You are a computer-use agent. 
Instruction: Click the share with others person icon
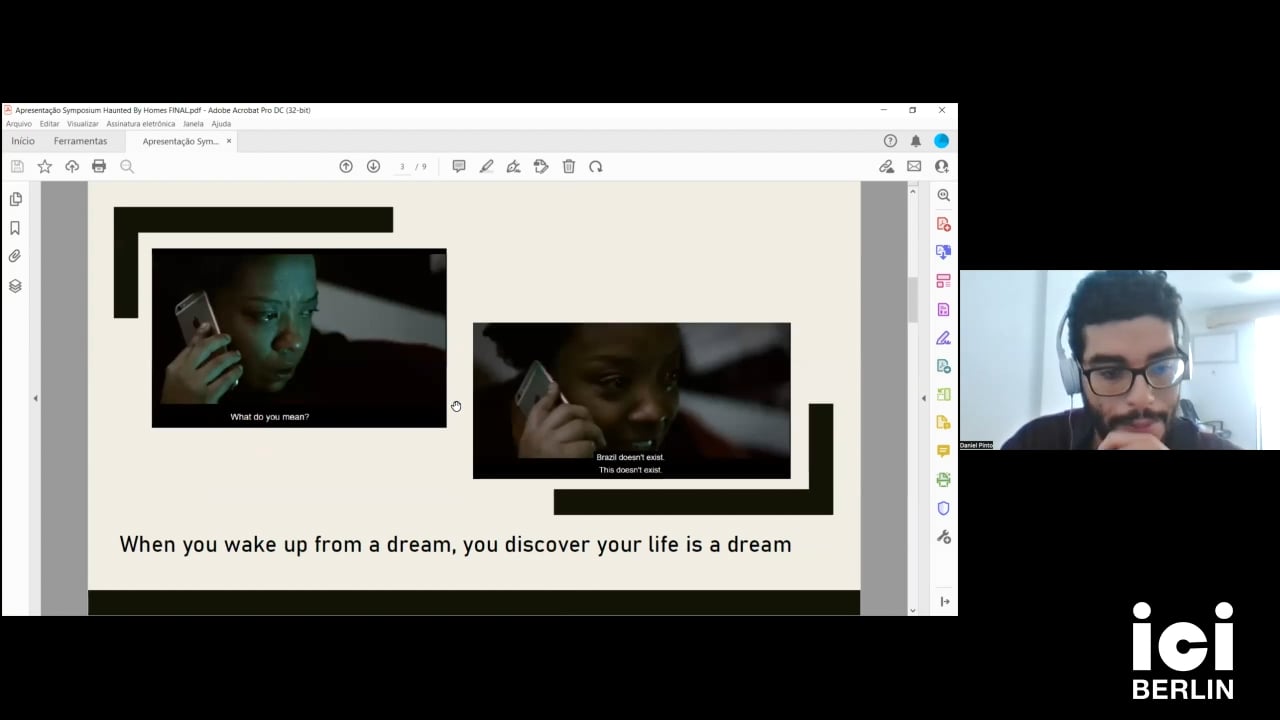(941, 166)
